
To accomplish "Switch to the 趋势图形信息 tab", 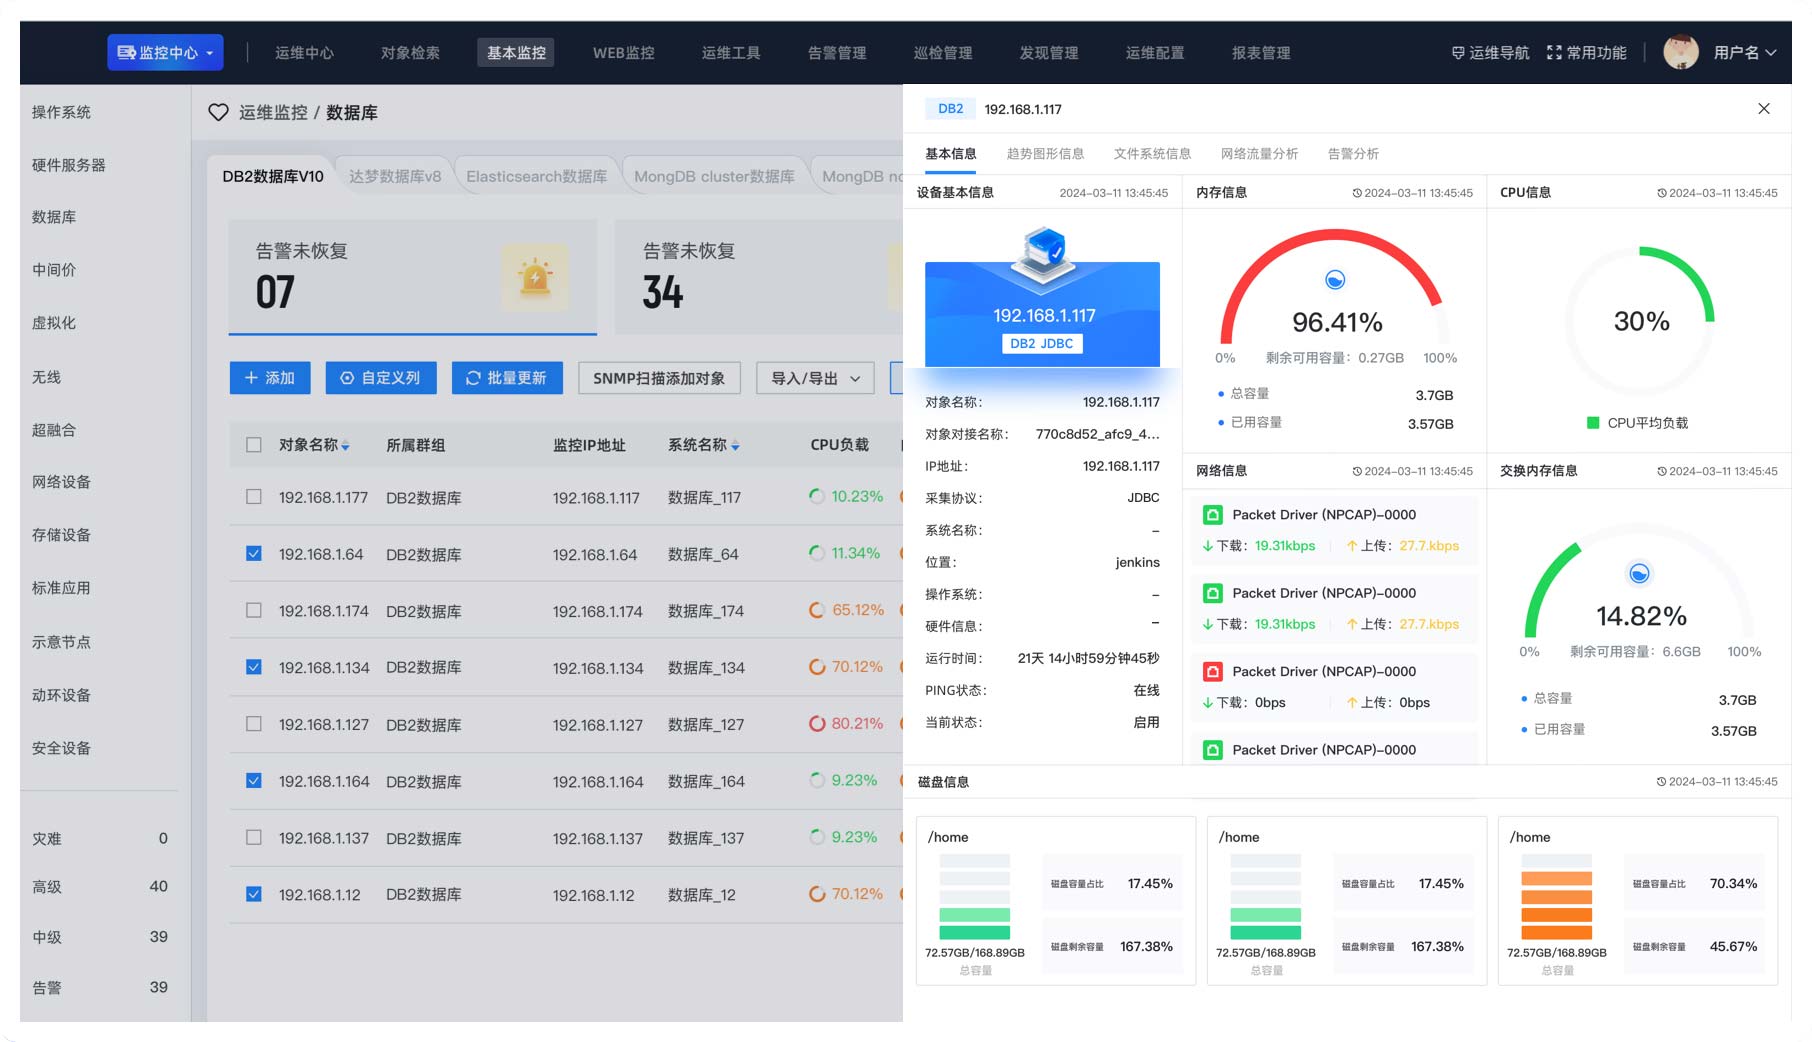I will (1045, 154).
